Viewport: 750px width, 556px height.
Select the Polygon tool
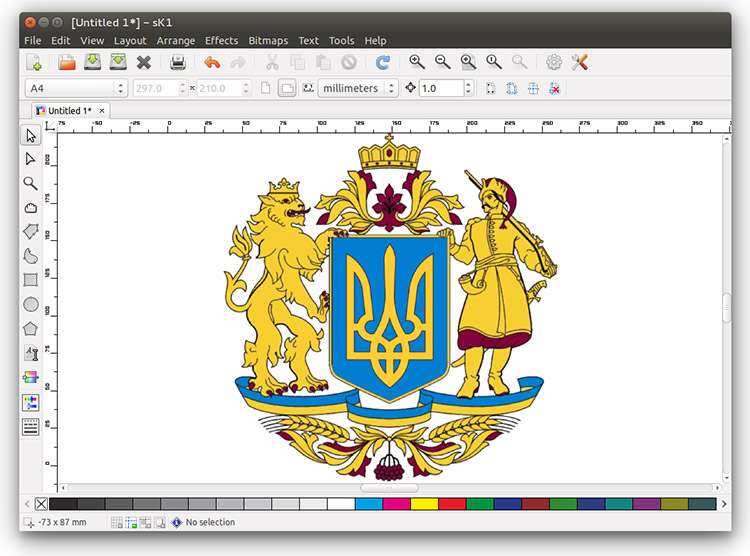pyautogui.click(x=31, y=329)
